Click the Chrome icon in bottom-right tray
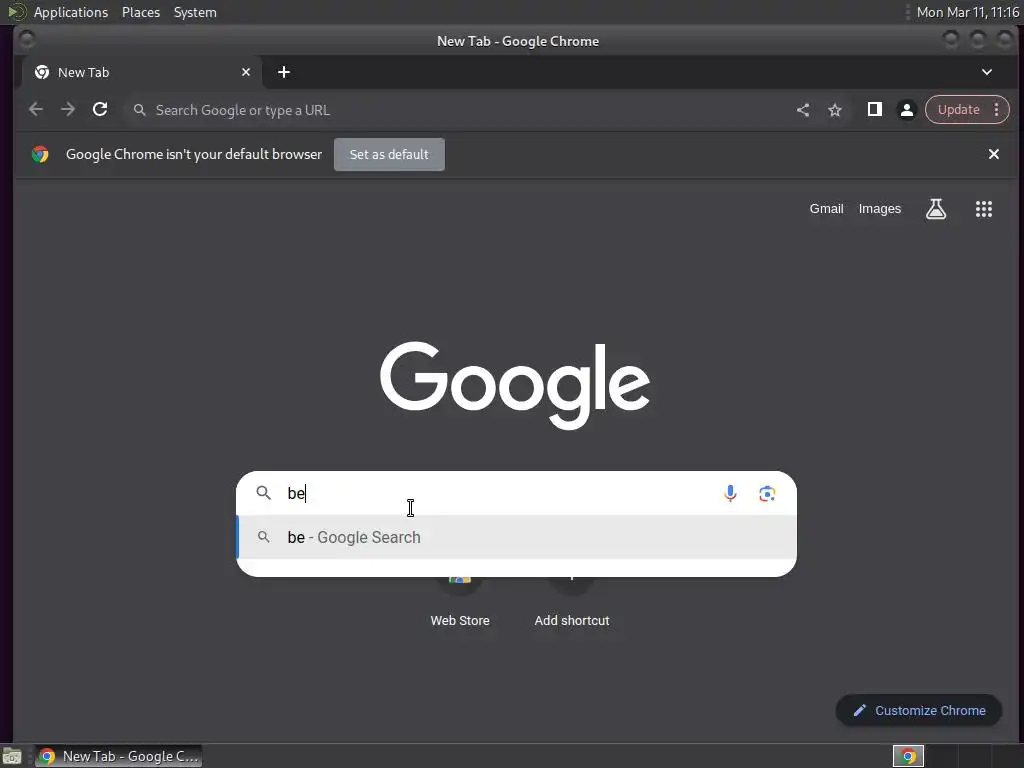The height and width of the screenshot is (768, 1024). pos(908,756)
